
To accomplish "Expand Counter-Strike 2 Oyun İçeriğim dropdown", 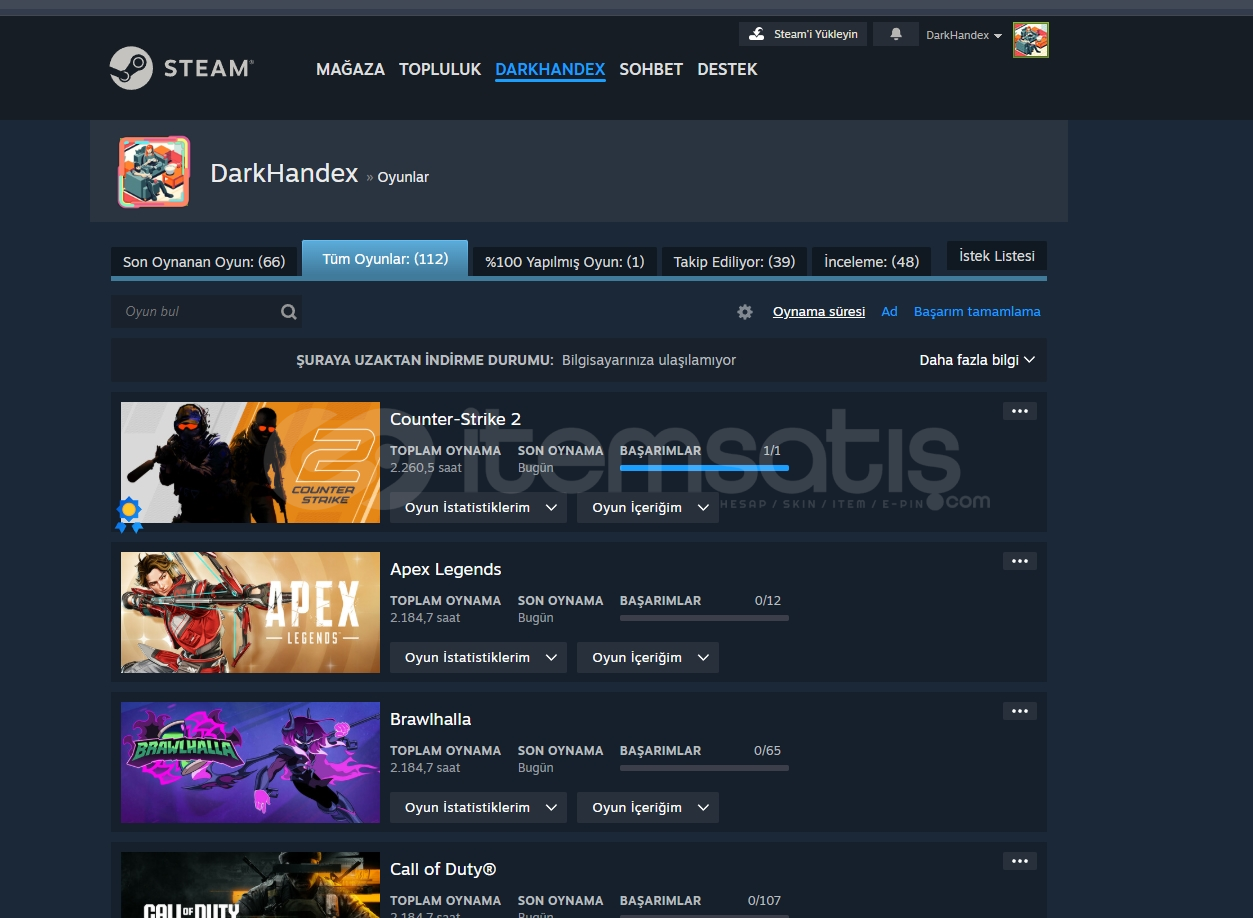I will pyautogui.click(x=648, y=507).
